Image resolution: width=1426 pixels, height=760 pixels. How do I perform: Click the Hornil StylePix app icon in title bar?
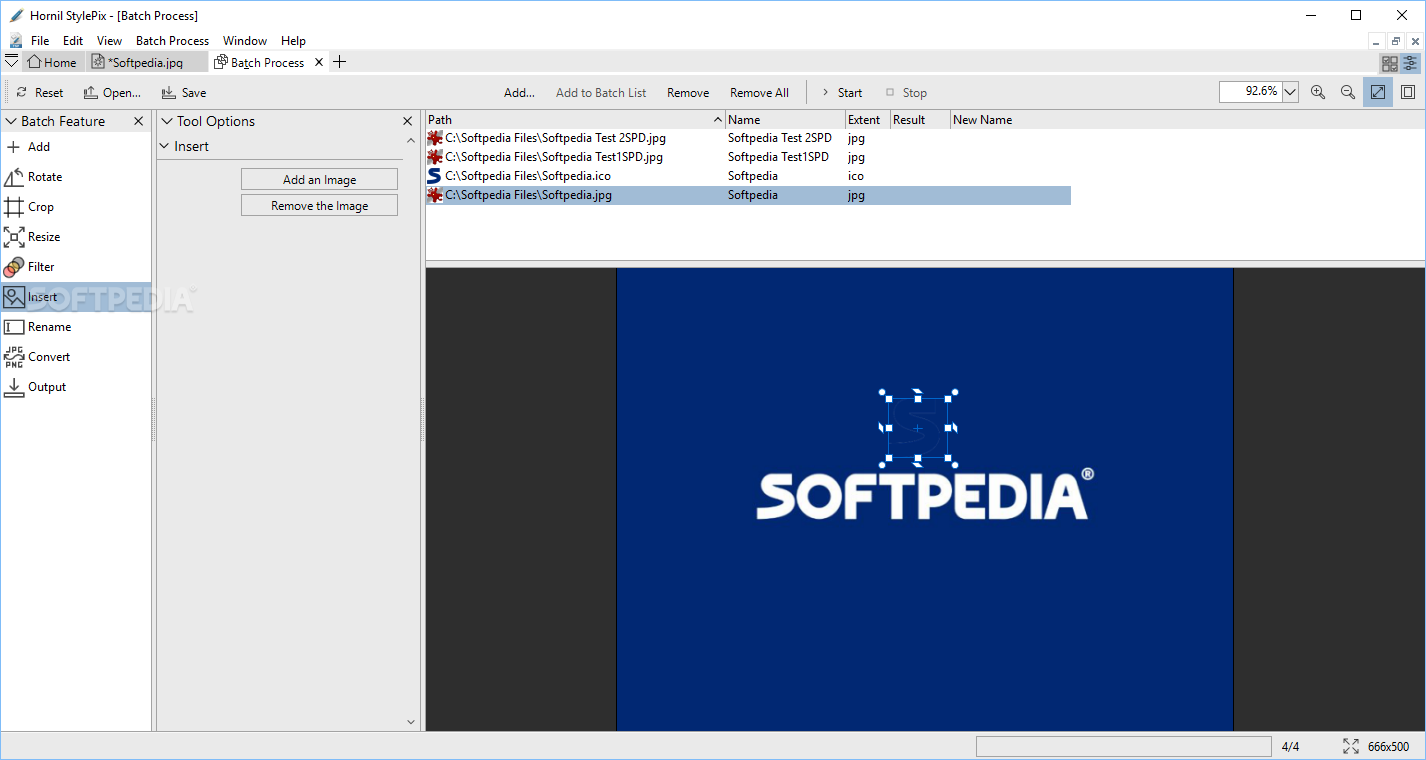tap(15, 15)
